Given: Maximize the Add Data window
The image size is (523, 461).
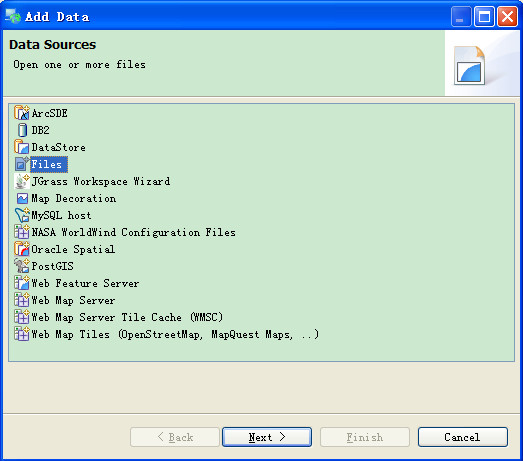Looking at the screenshot, I should [484, 16].
